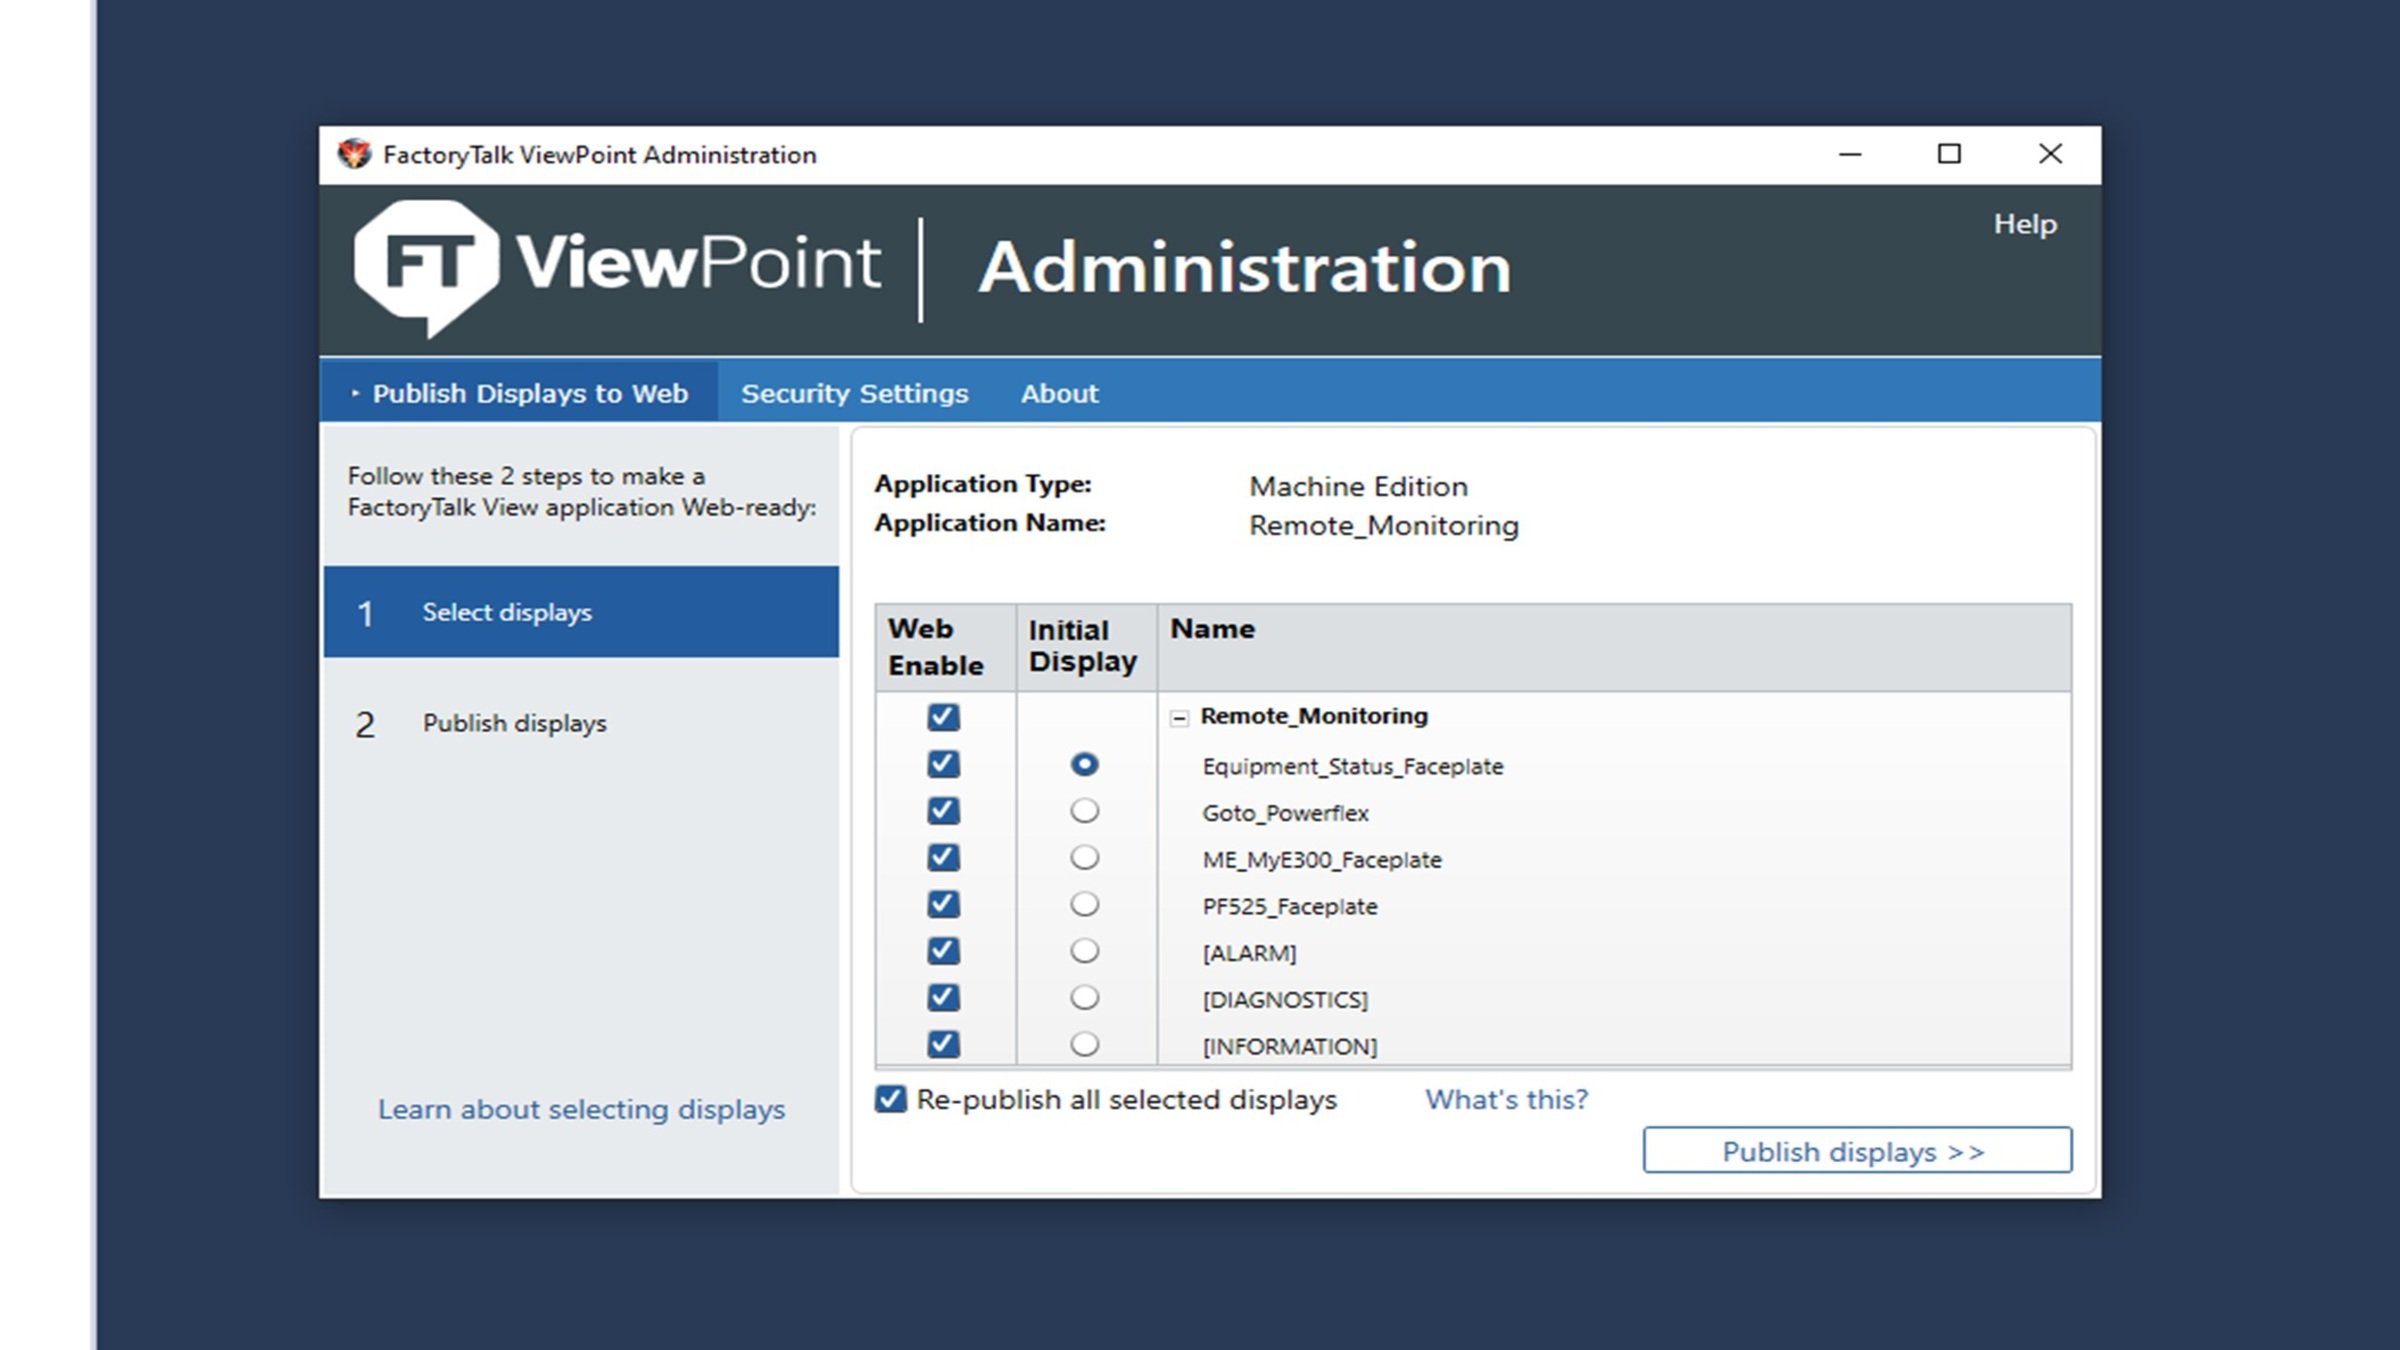Click the FactoryTalk app icon in title bar
The width and height of the screenshot is (2400, 1350).
[354, 154]
